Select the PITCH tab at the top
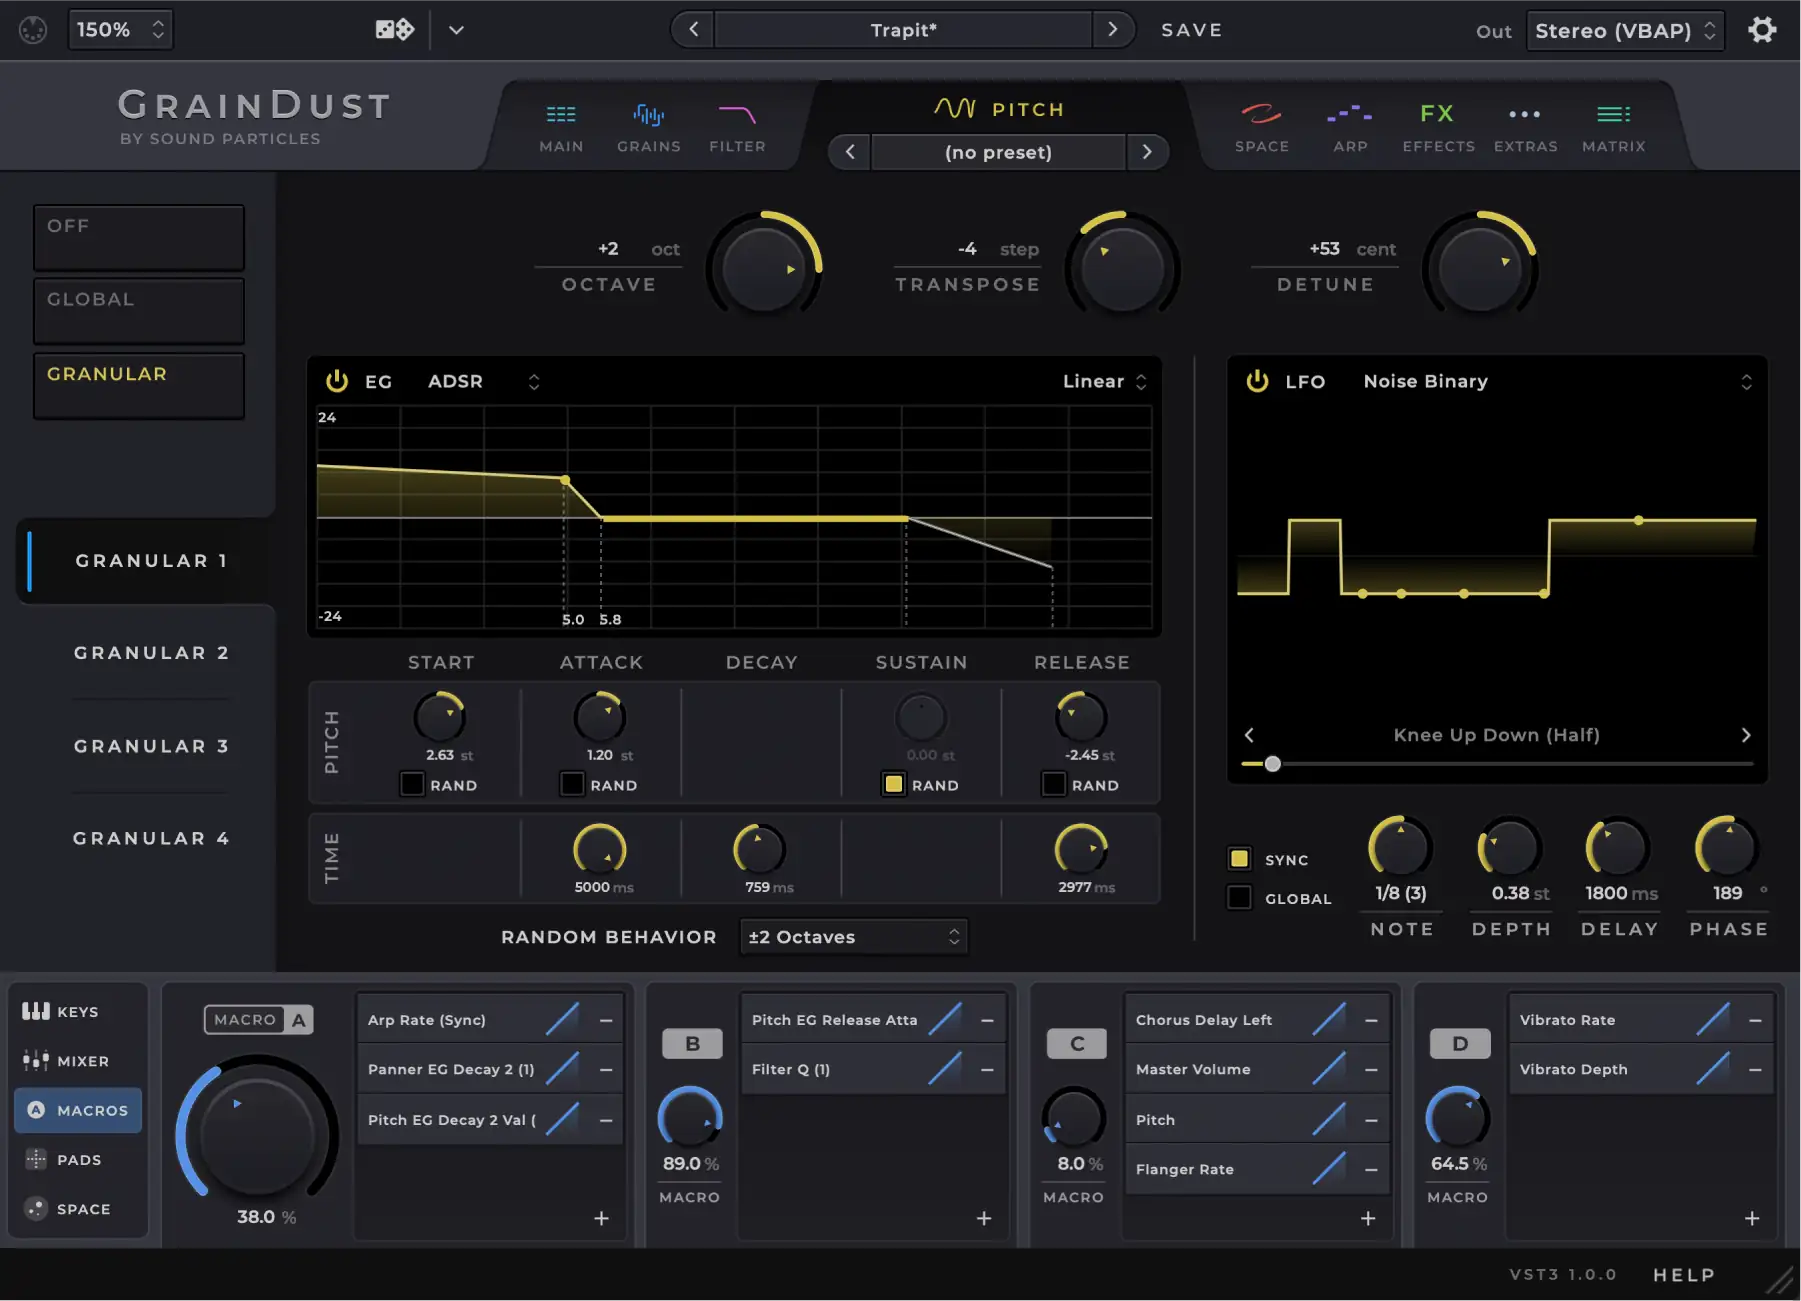Screen dimensions: 1801x1301 (1000, 109)
